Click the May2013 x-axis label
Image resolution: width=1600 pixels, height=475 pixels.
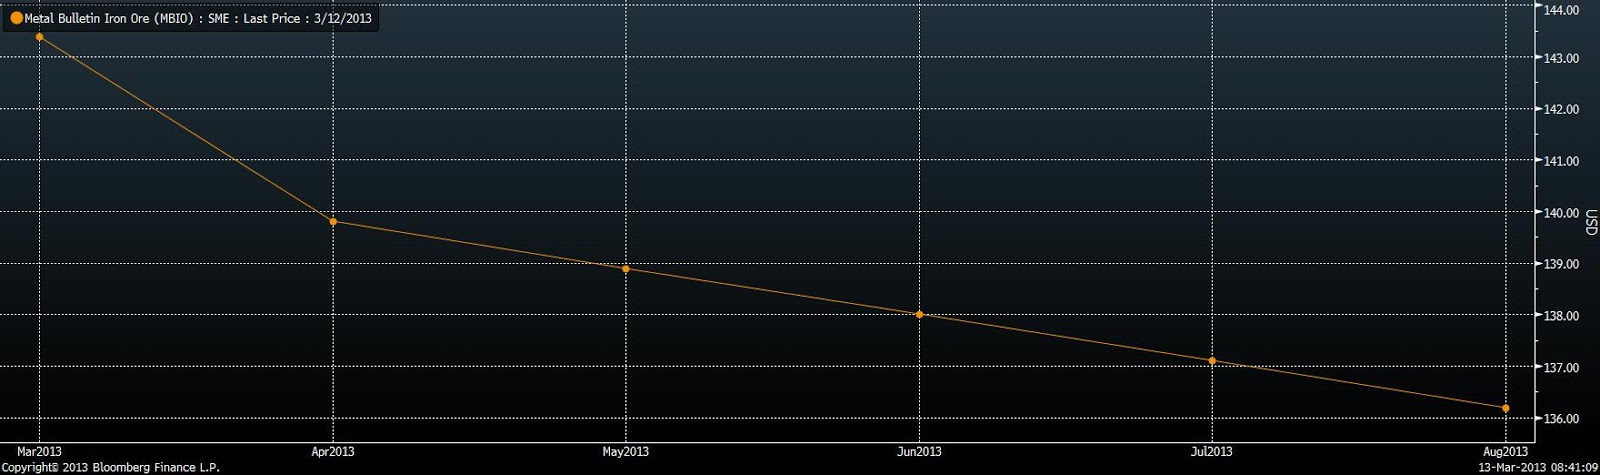(626, 451)
